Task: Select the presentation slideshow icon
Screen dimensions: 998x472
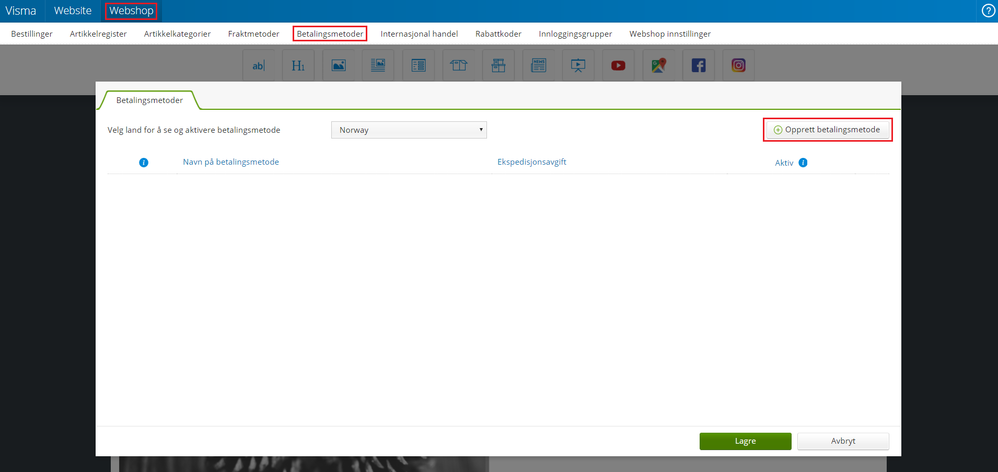Action: pyautogui.click(x=579, y=65)
